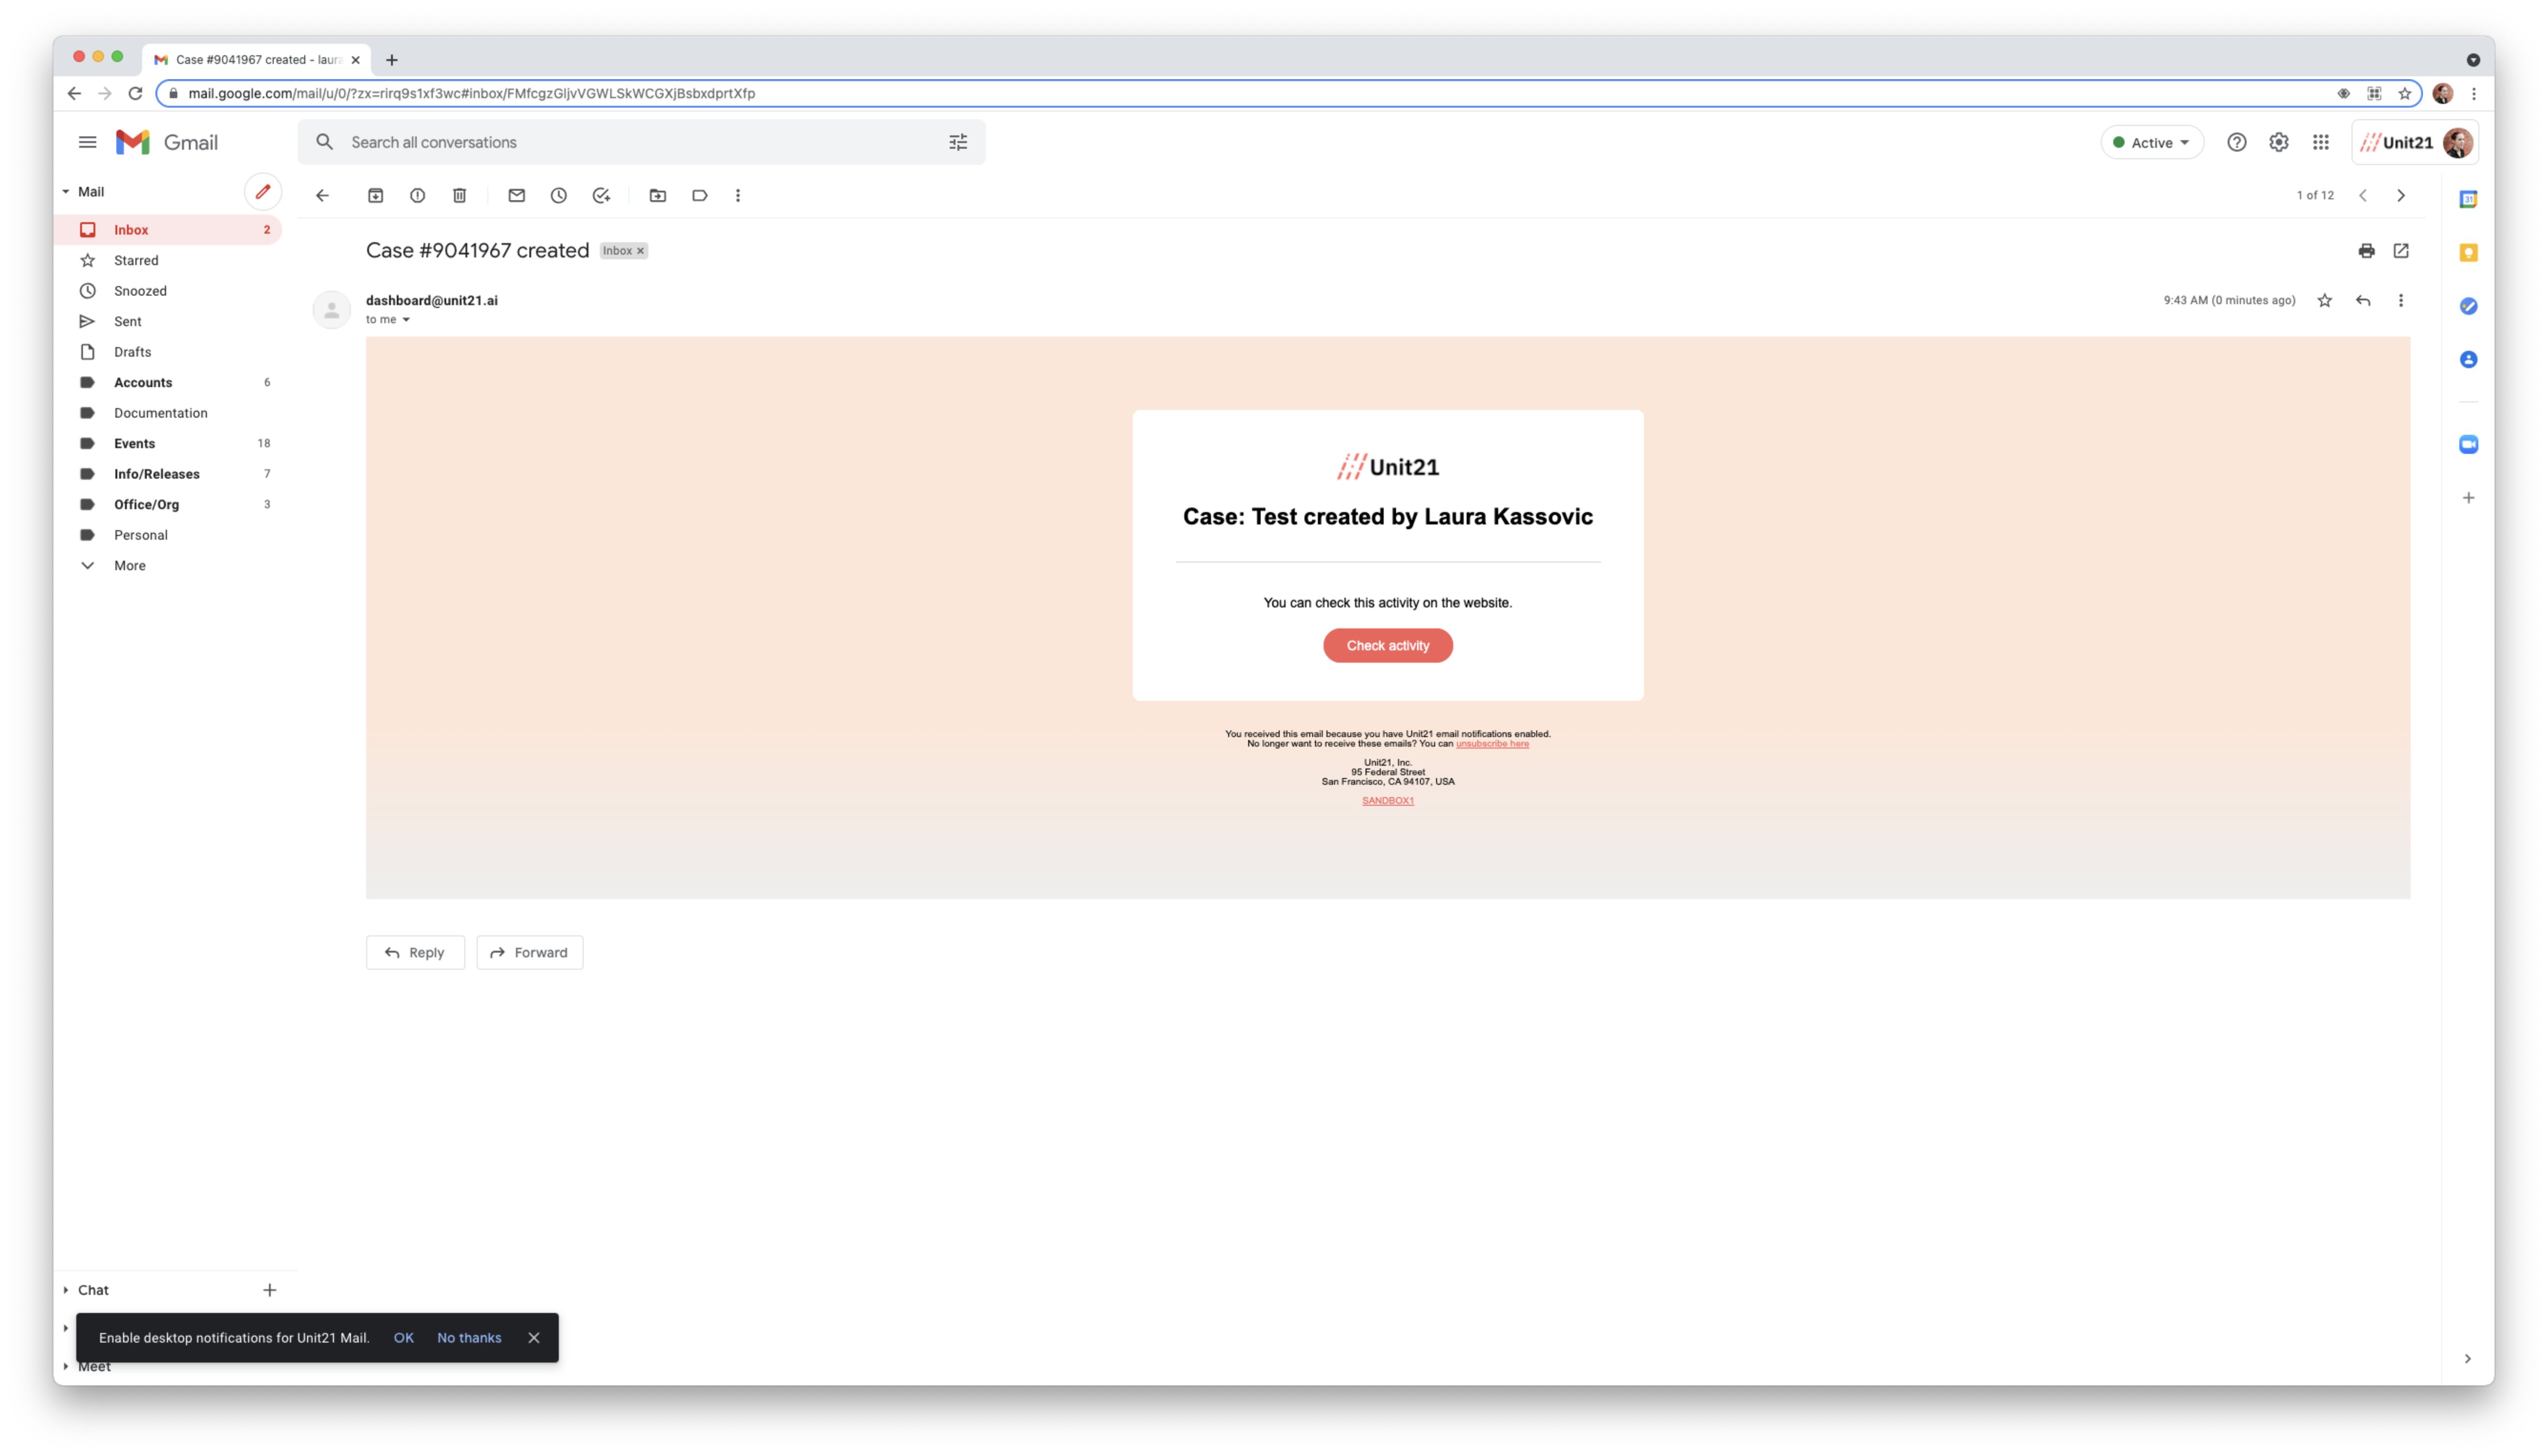
Task: Delete the email with the trash icon
Action: [459, 195]
